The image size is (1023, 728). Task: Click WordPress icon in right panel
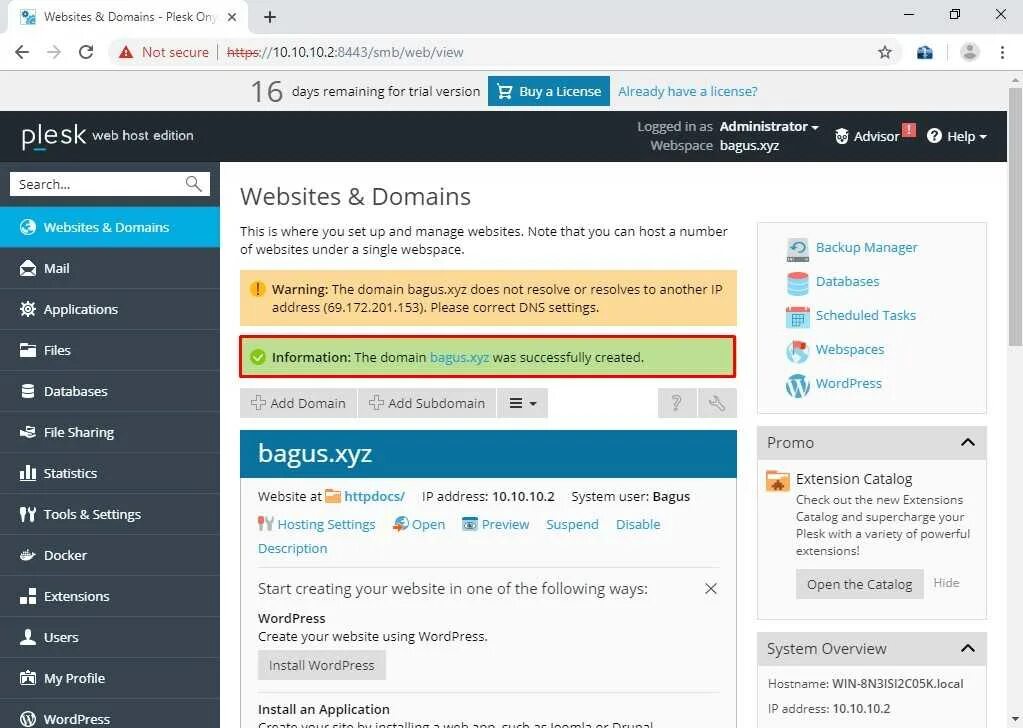pyautogui.click(x=797, y=385)
